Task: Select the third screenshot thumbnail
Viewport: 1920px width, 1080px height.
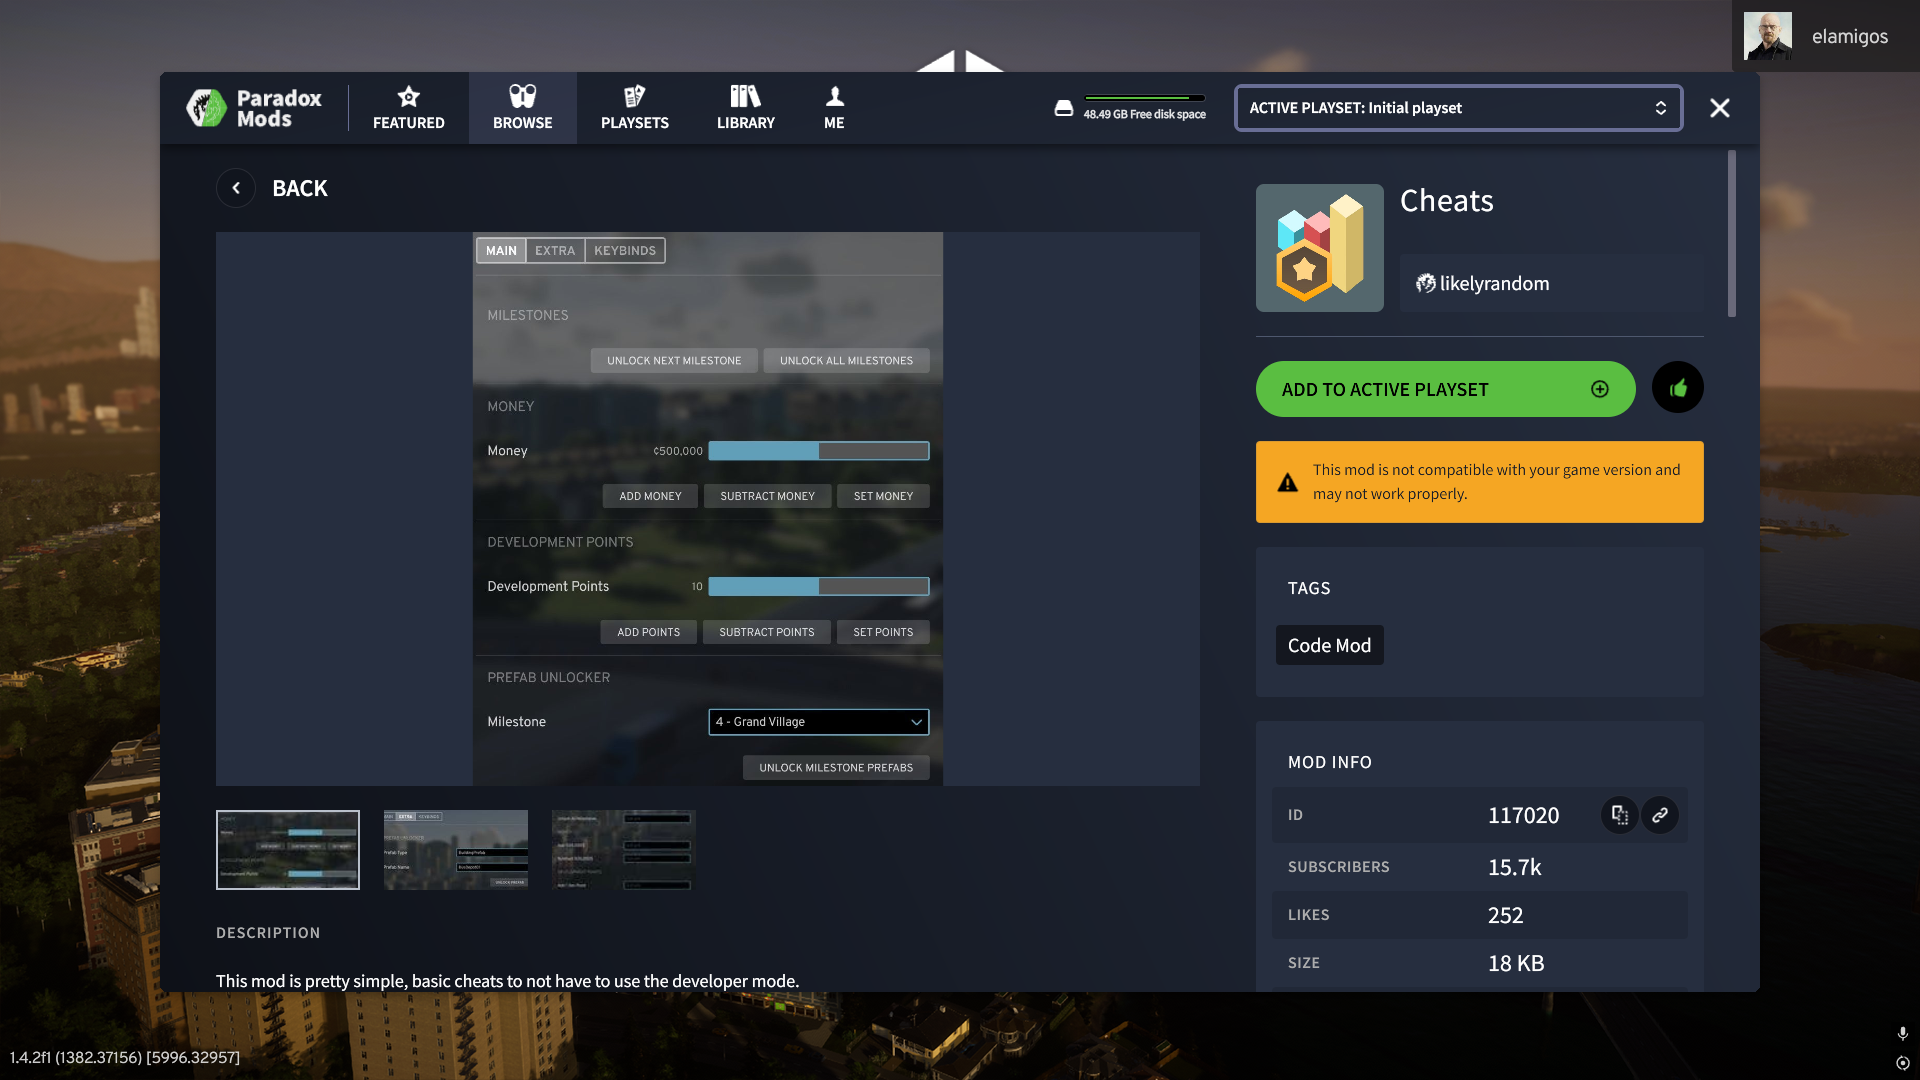Action: 624,850
